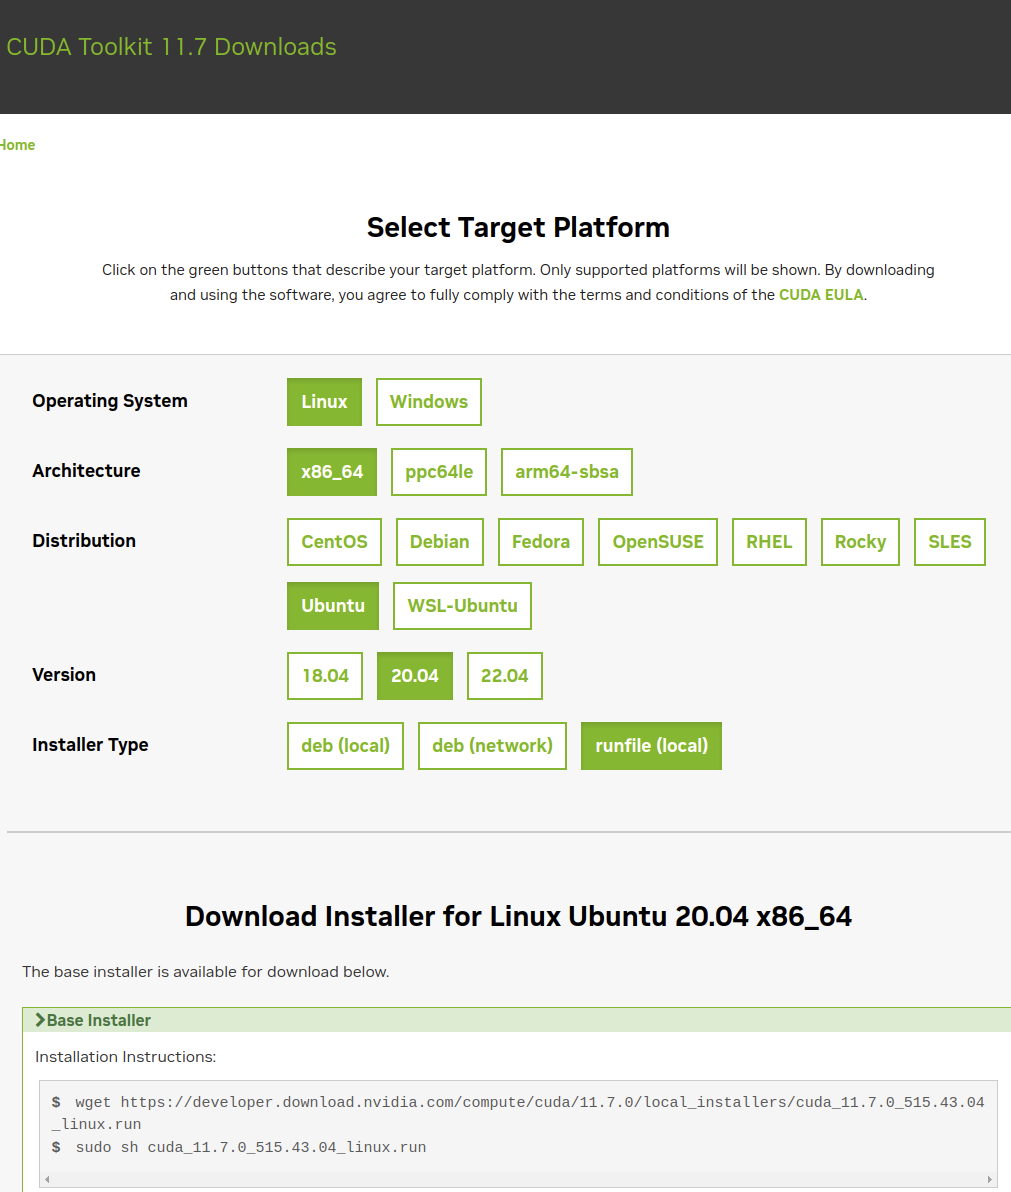Pick CentOS distribution
Image resolution: width=1011 pixels, height=1192 pixels.
(x=334, y=541)
